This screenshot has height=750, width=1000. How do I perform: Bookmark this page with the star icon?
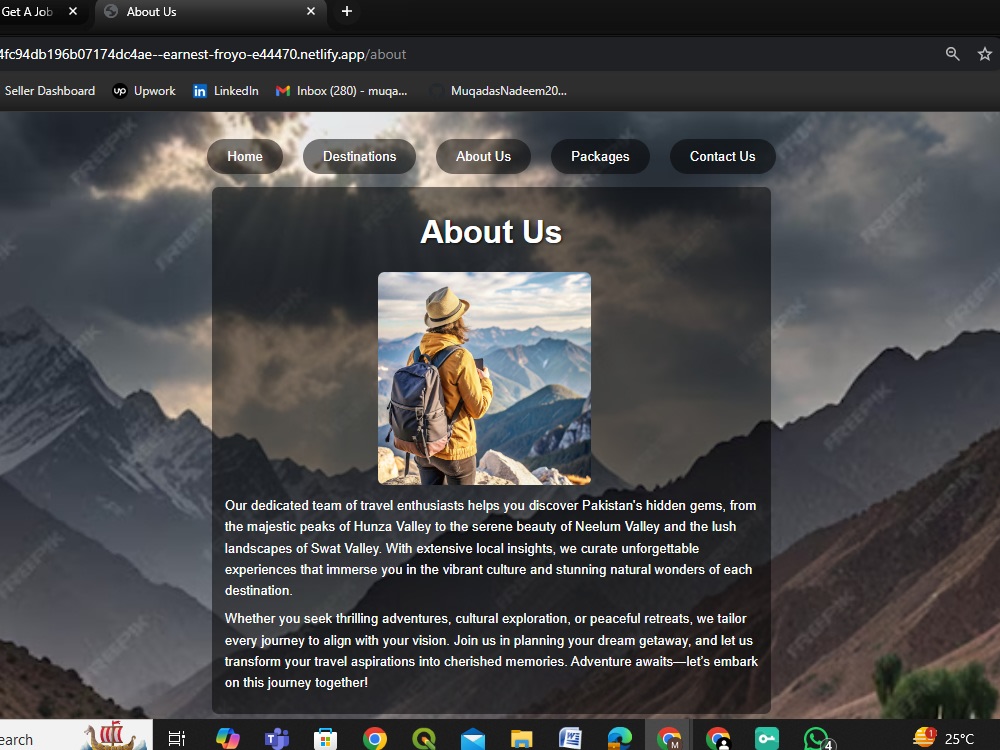[985, 54]
